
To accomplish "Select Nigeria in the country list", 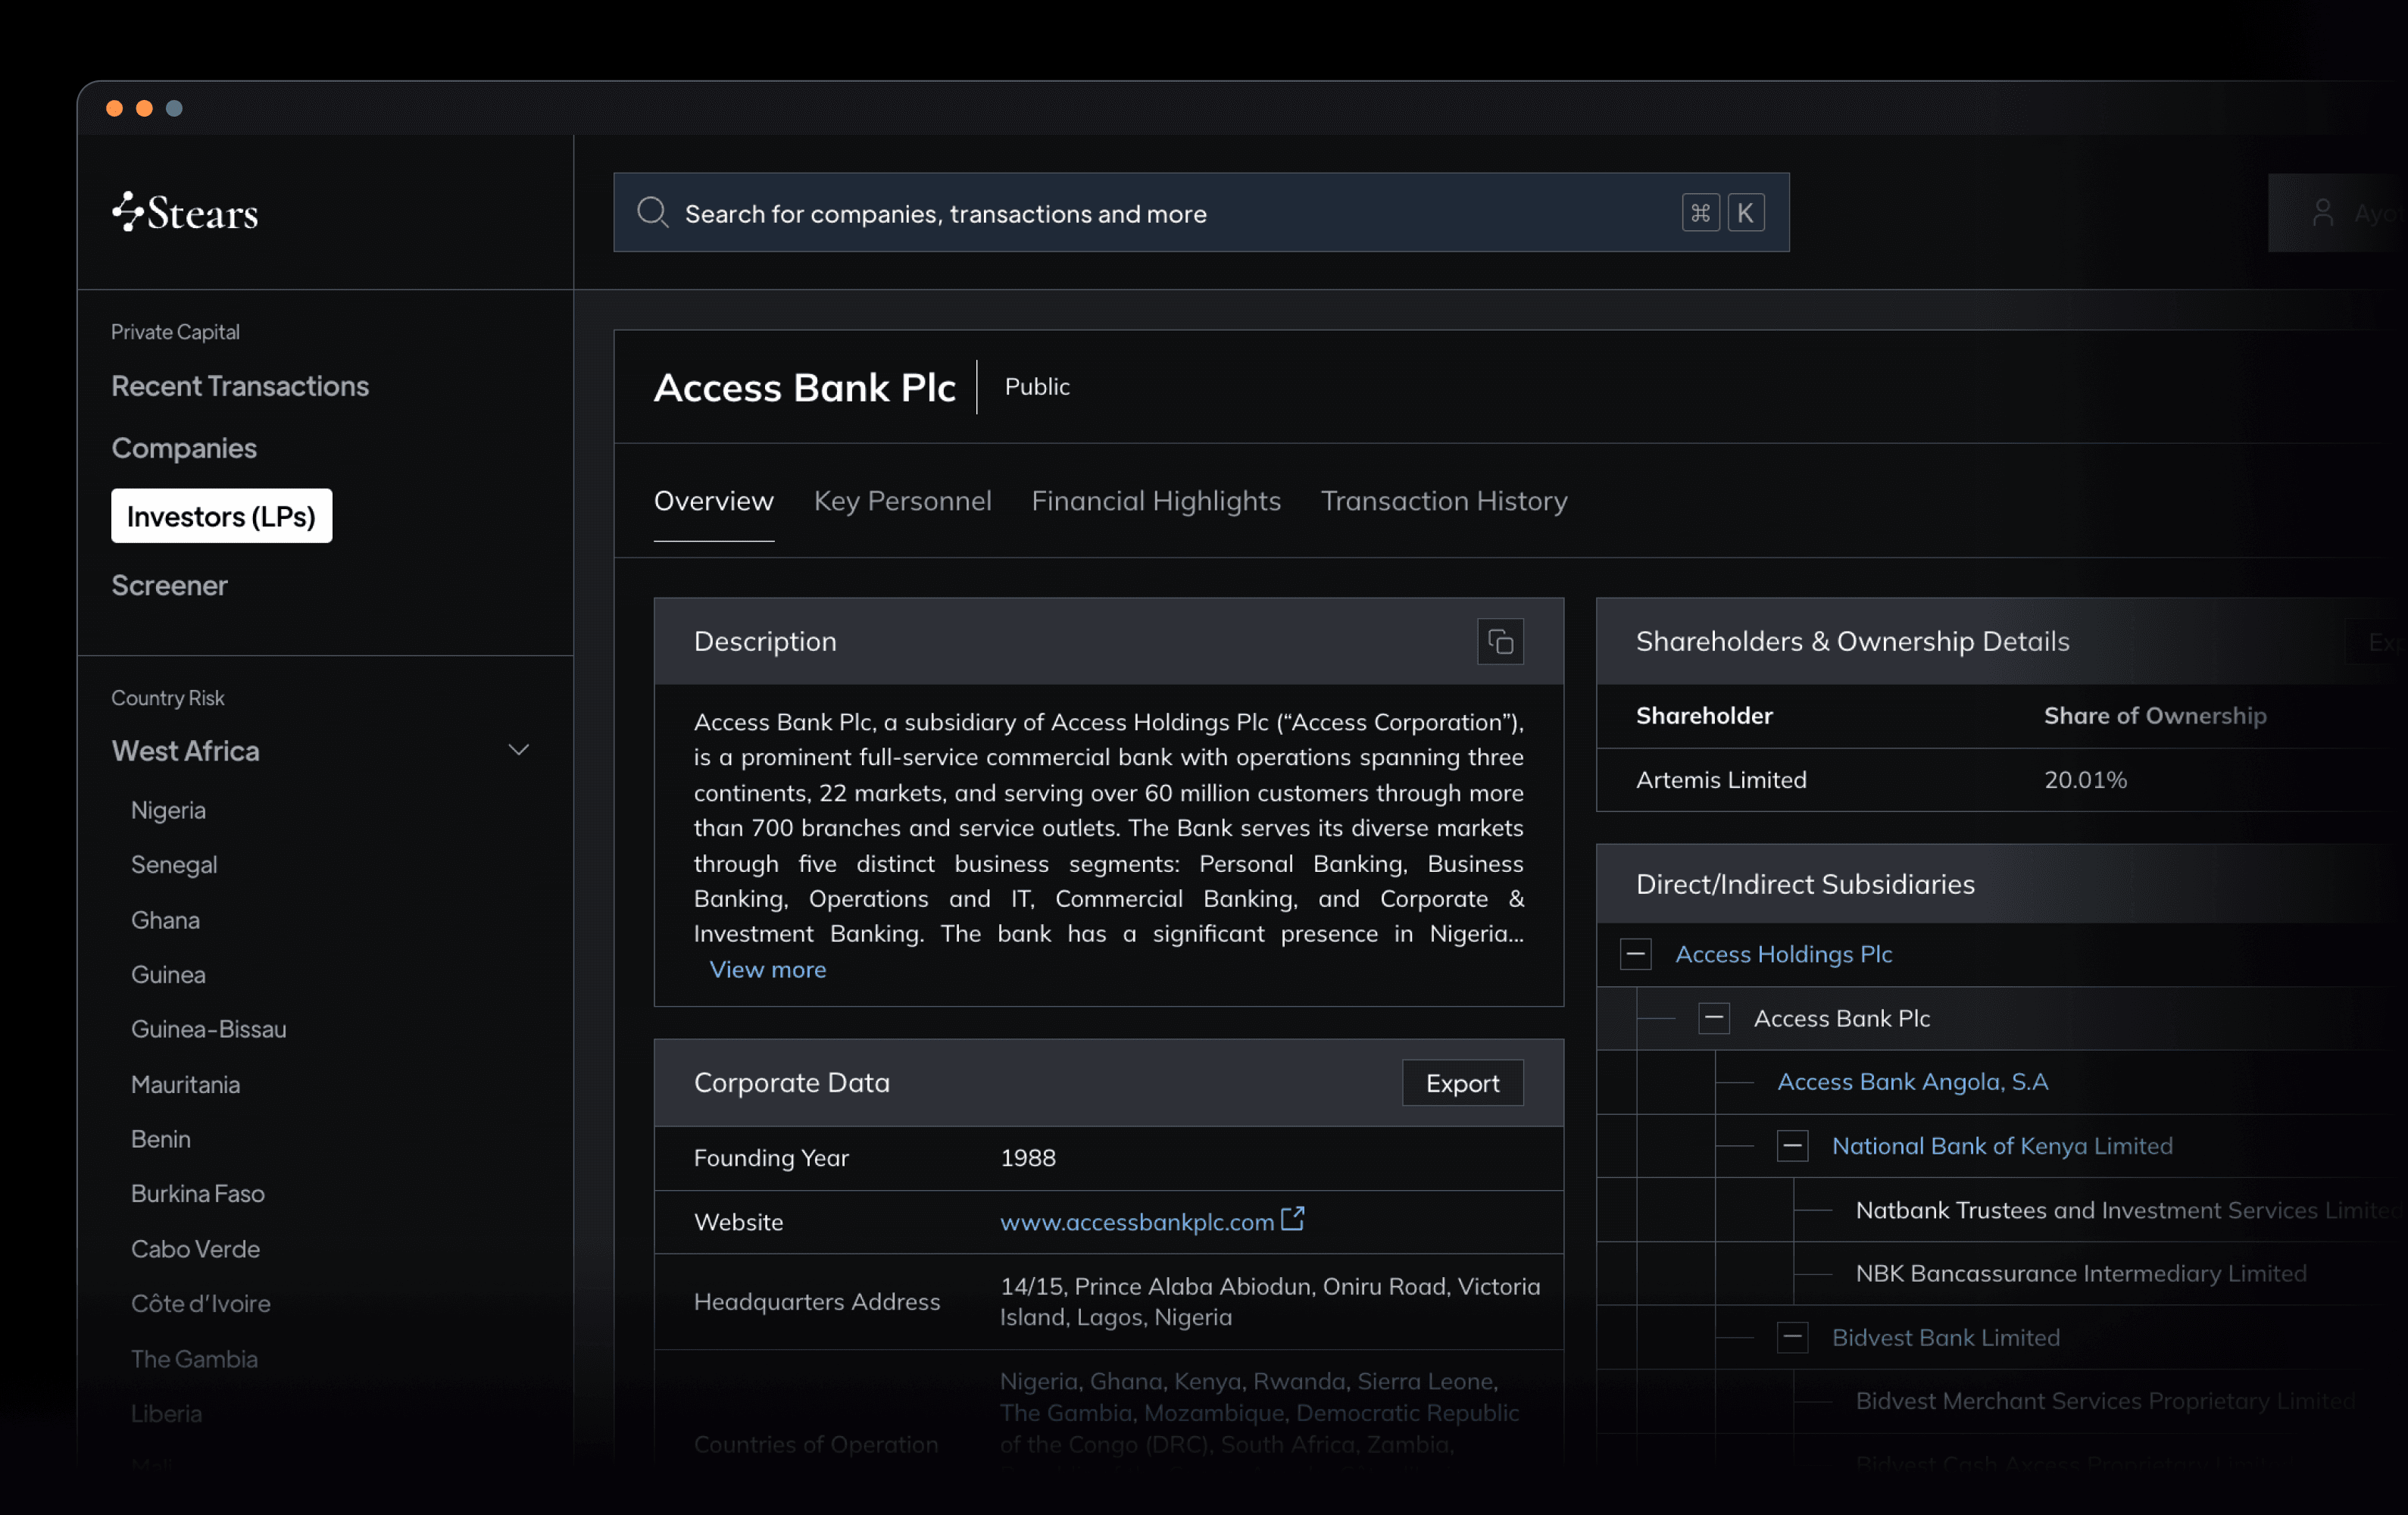I will click(x=168, y=810).
